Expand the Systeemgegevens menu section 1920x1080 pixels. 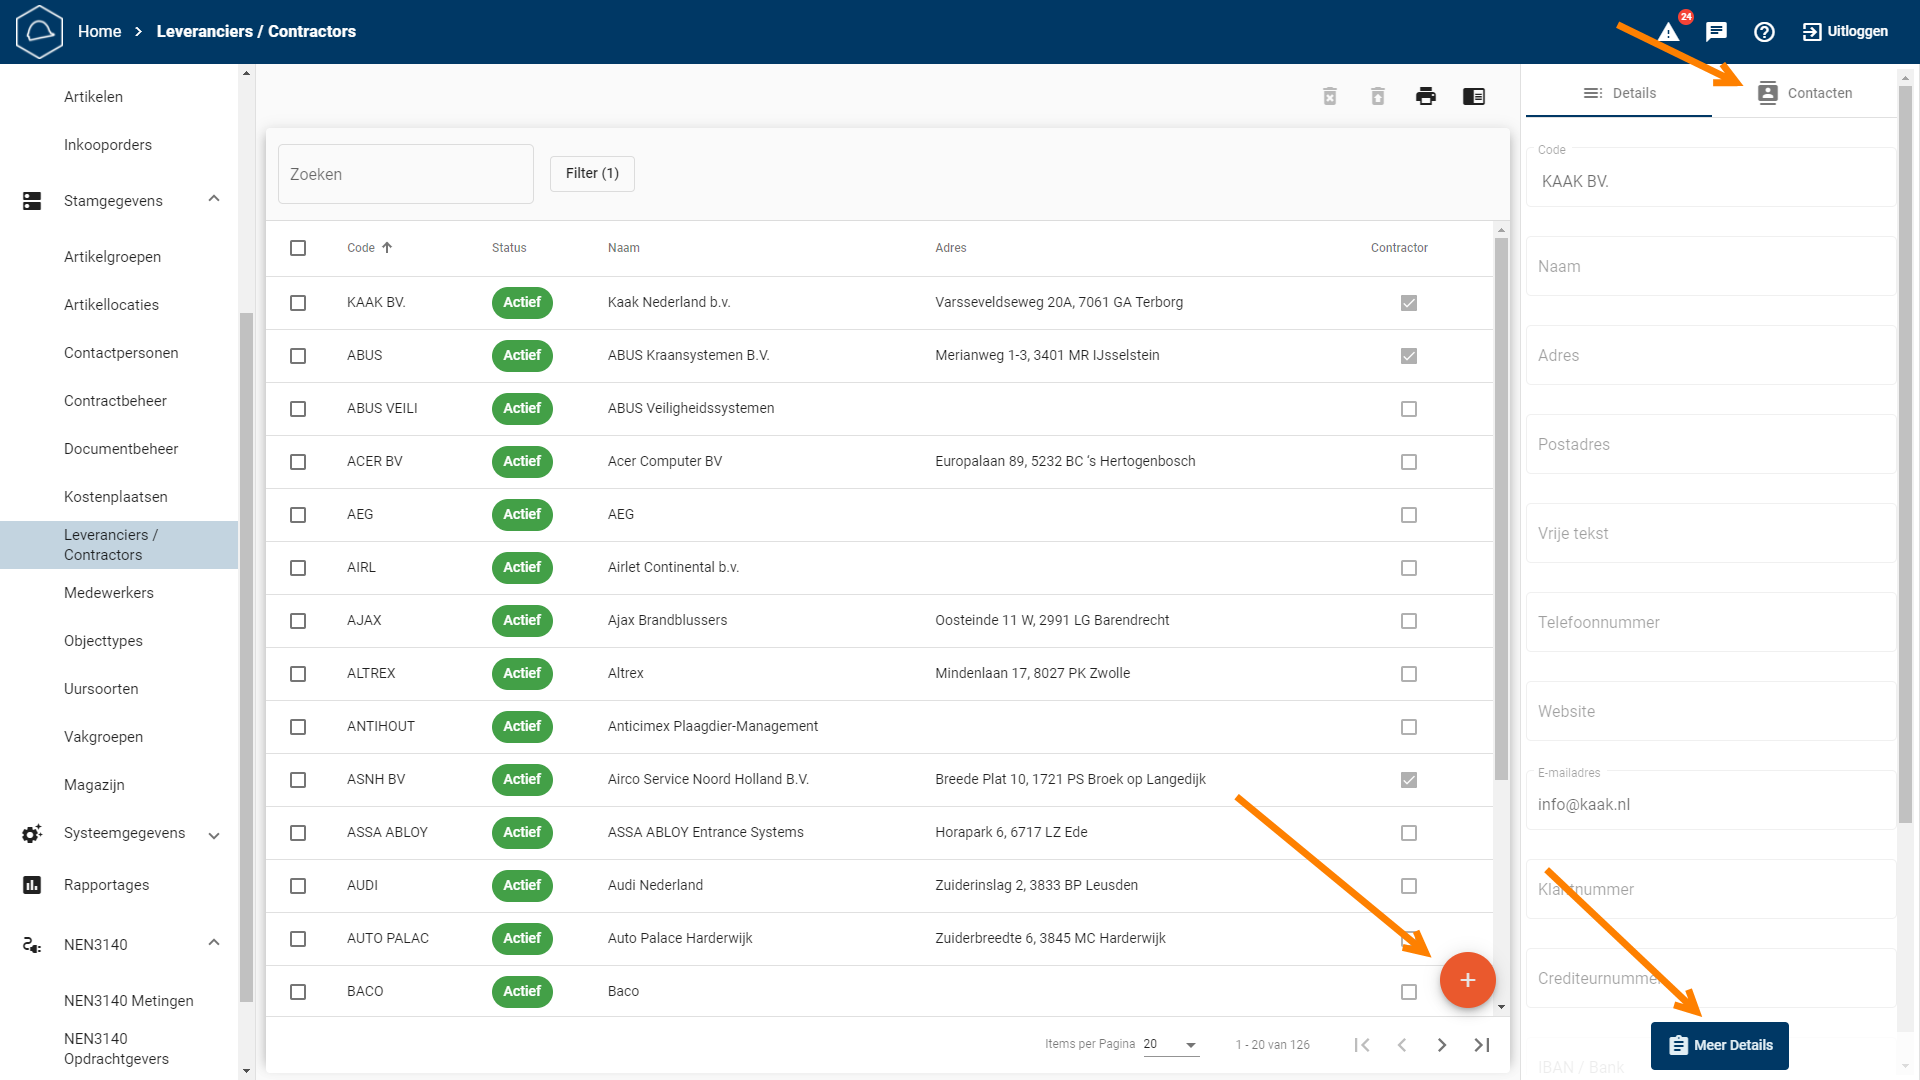pos(214,835)
